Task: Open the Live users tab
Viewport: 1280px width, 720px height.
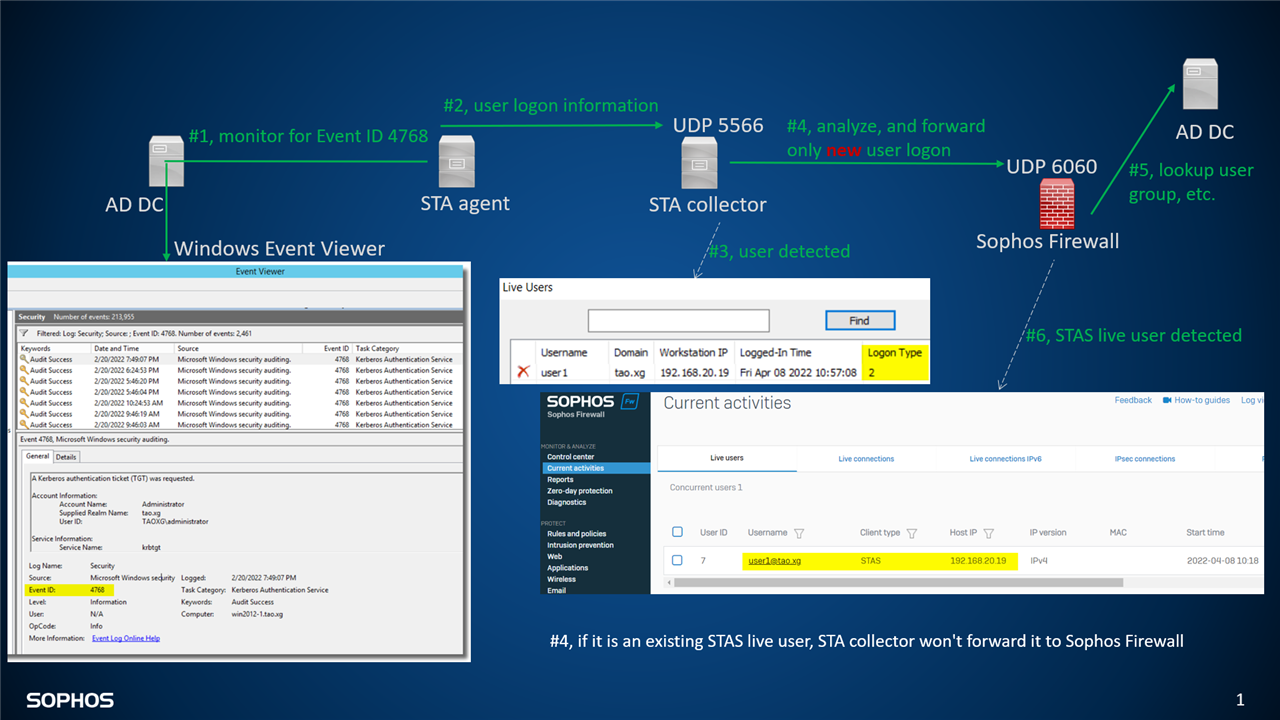Action: [x=727, y=458]
